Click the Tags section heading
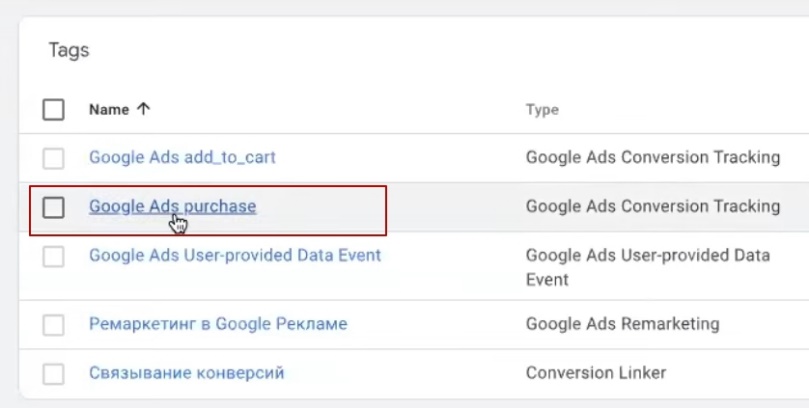809x408 pixels. pos(69,50)
